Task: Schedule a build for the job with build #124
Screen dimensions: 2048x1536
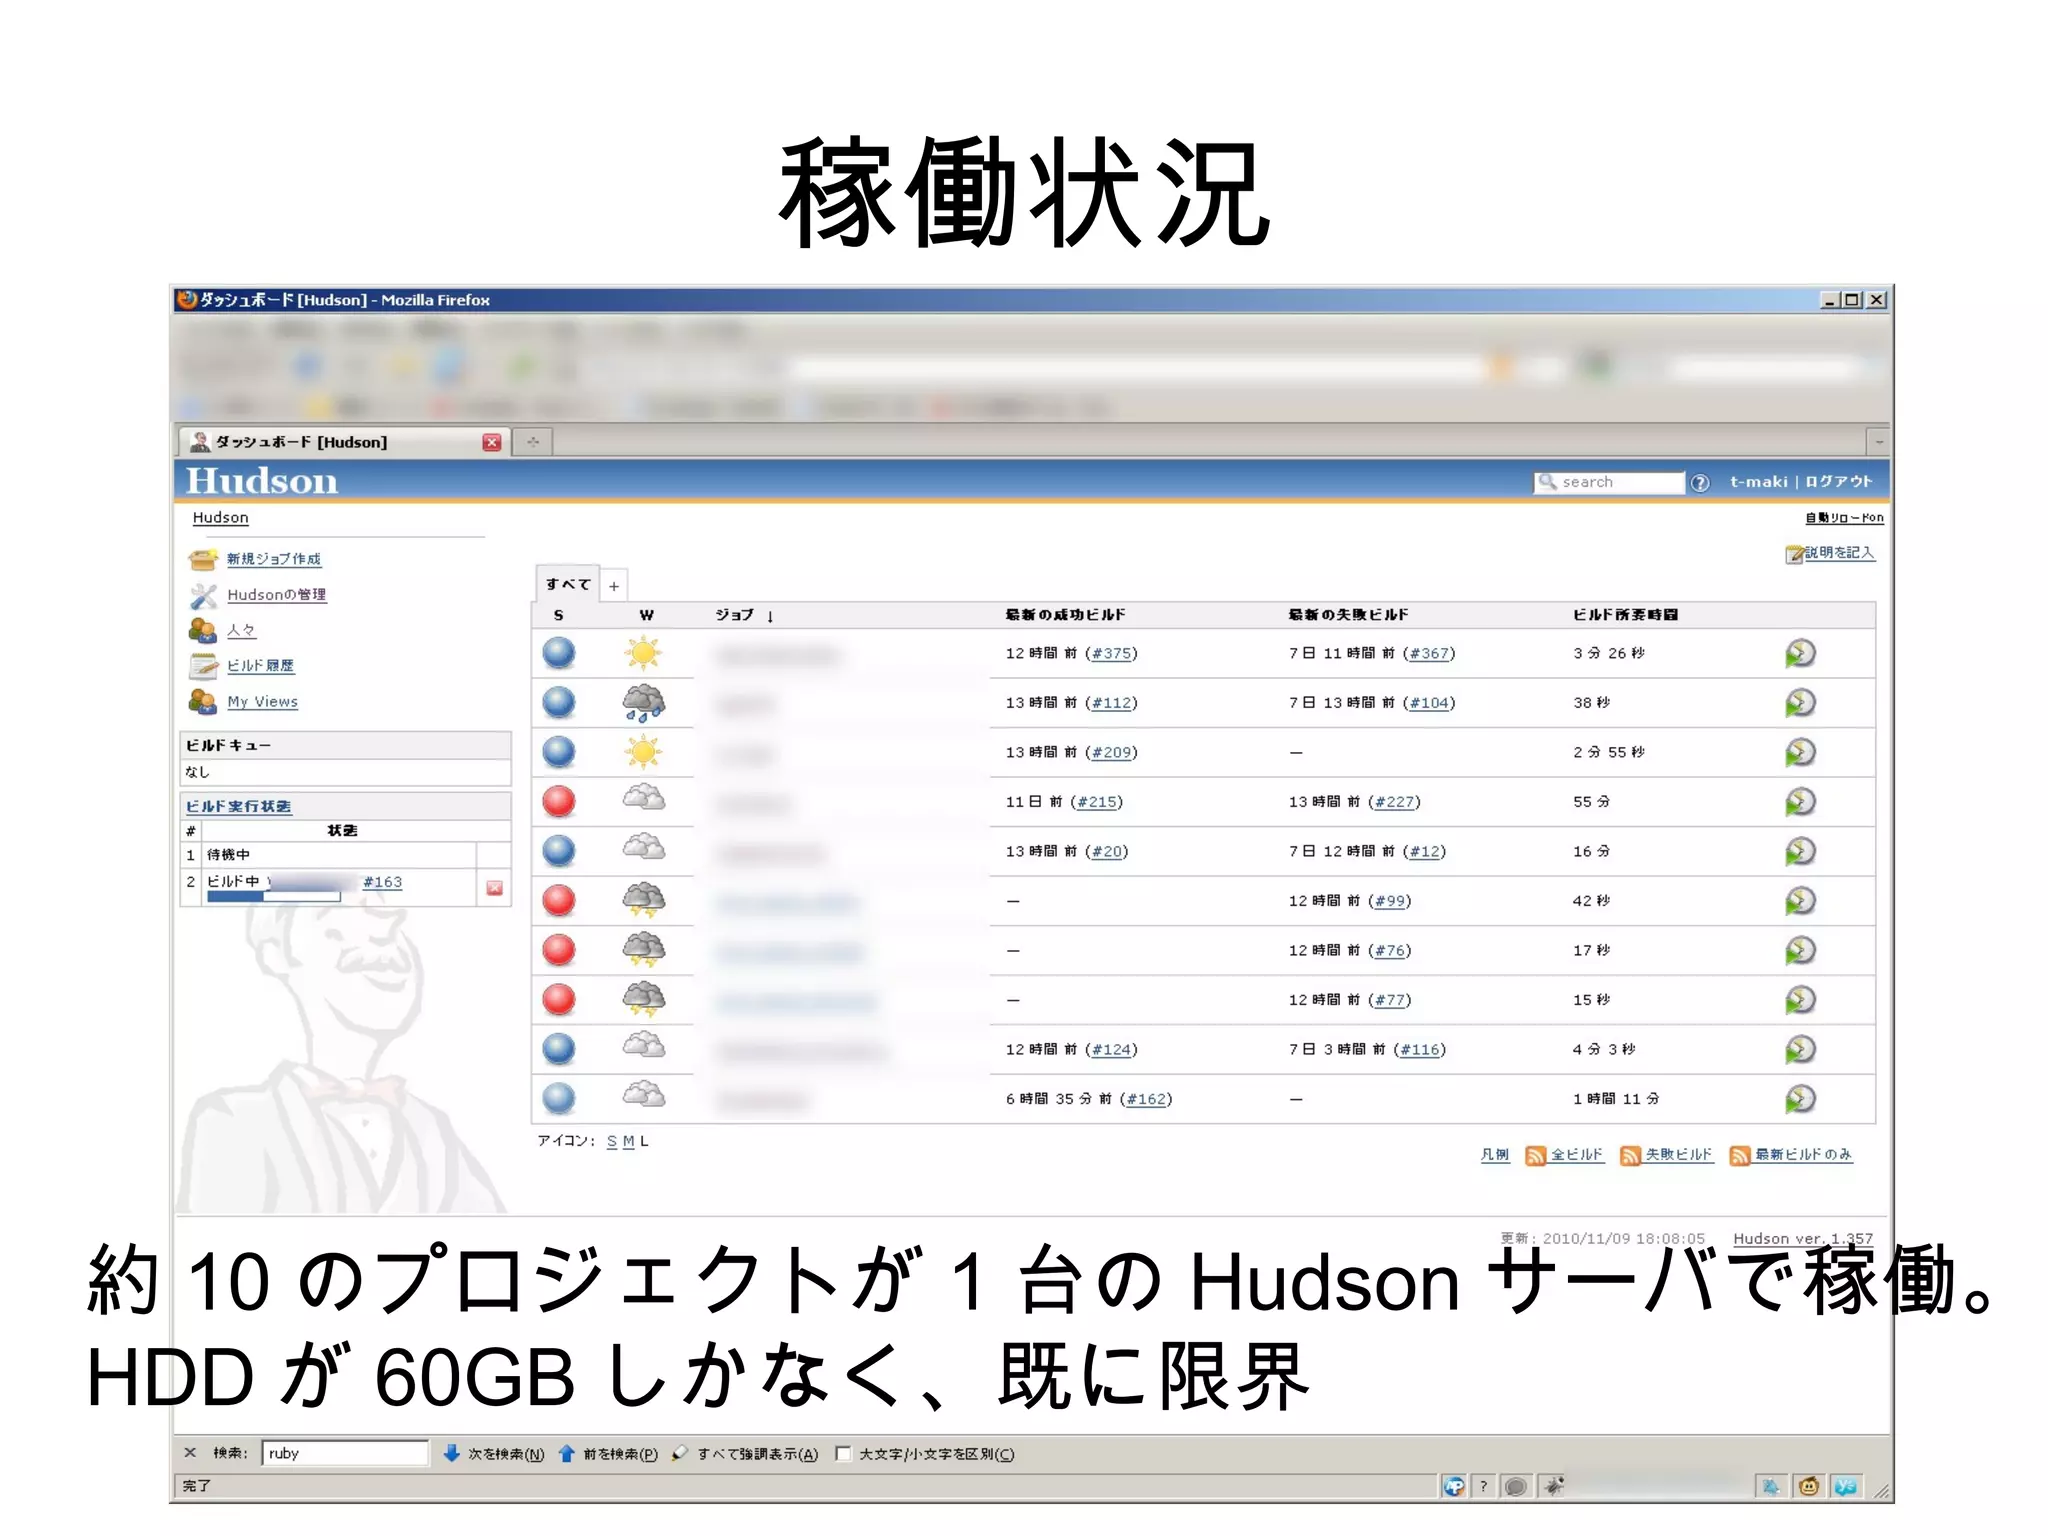Action: 1800,1049
